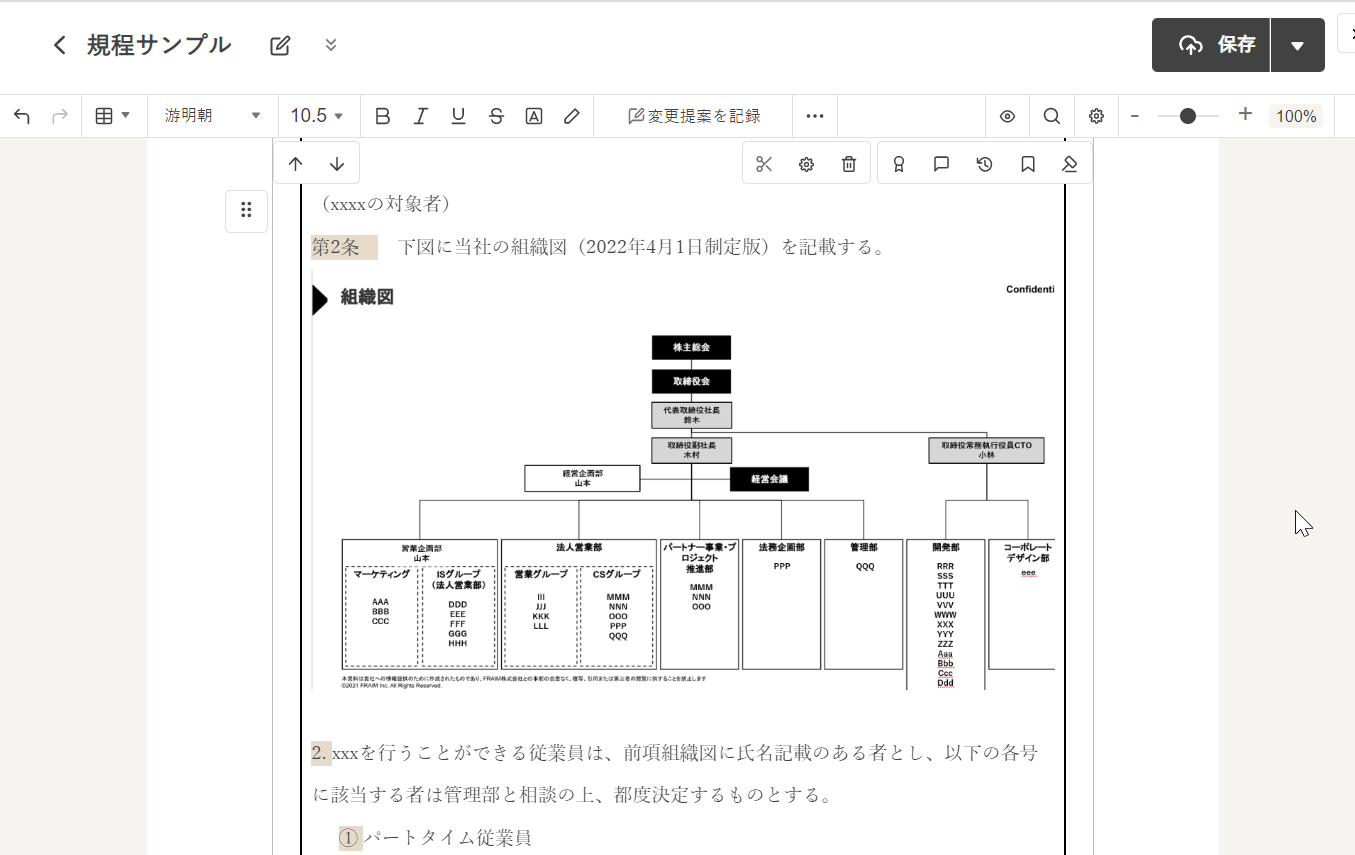Click the 保存 button
This screenshot has width=1355, height=855.
[1212, 46]
